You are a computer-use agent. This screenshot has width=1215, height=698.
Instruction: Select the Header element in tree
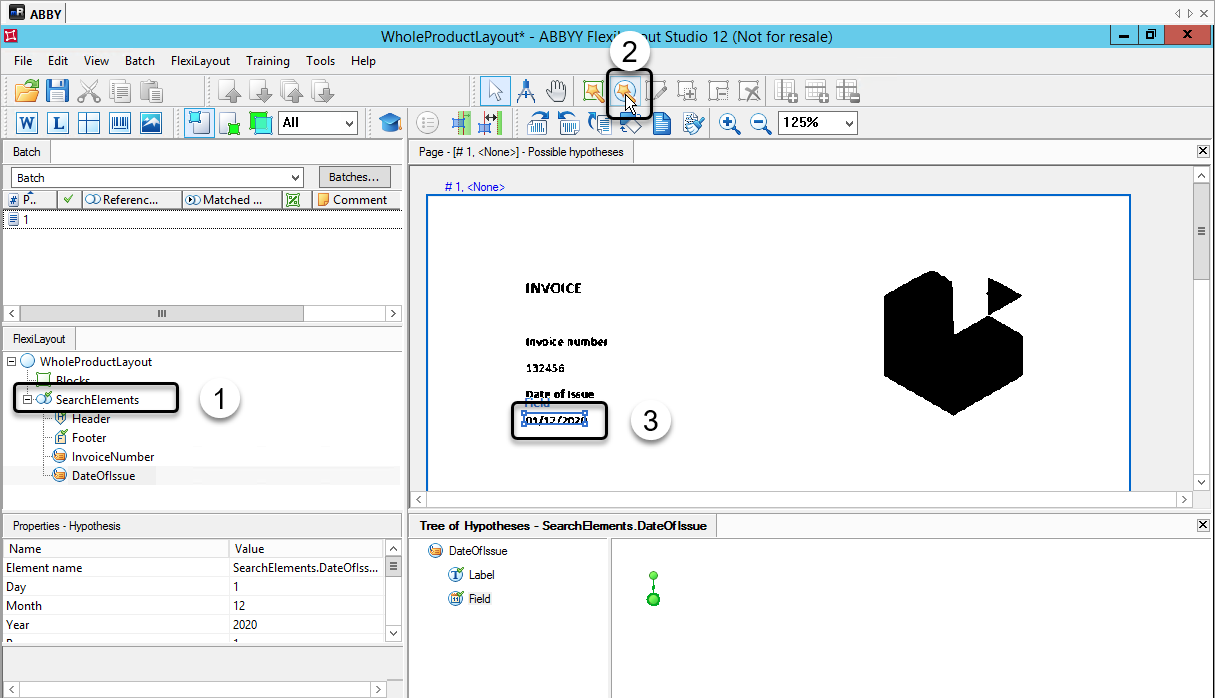point(91,419)
